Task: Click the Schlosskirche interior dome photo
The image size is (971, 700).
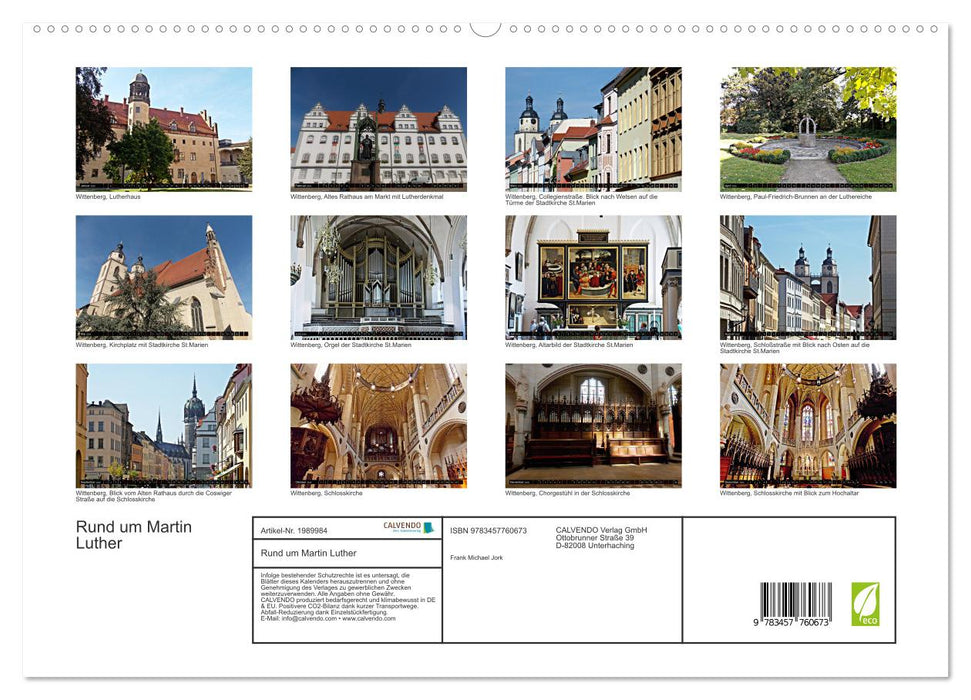Action: click(x=378, y=425)
